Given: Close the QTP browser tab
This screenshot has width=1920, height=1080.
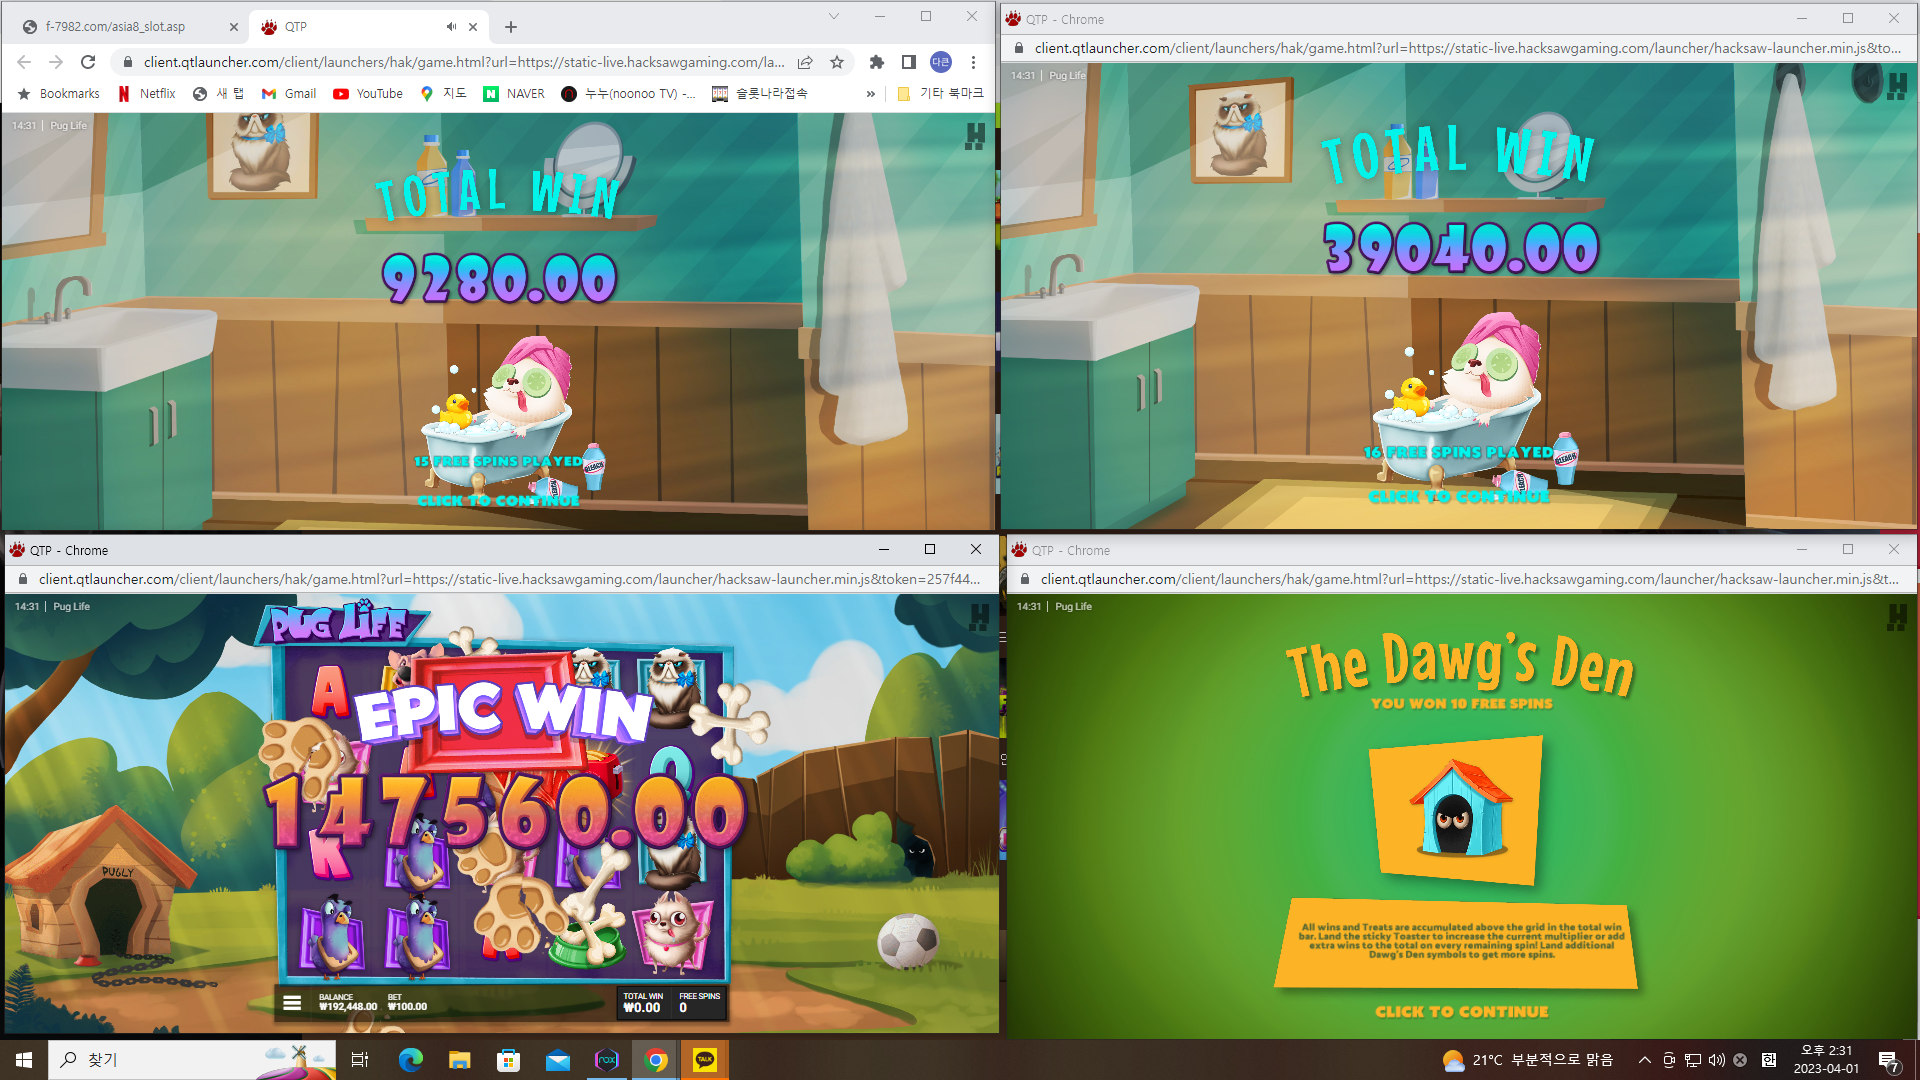Looking at the screenshot, I should coord(473,27).
